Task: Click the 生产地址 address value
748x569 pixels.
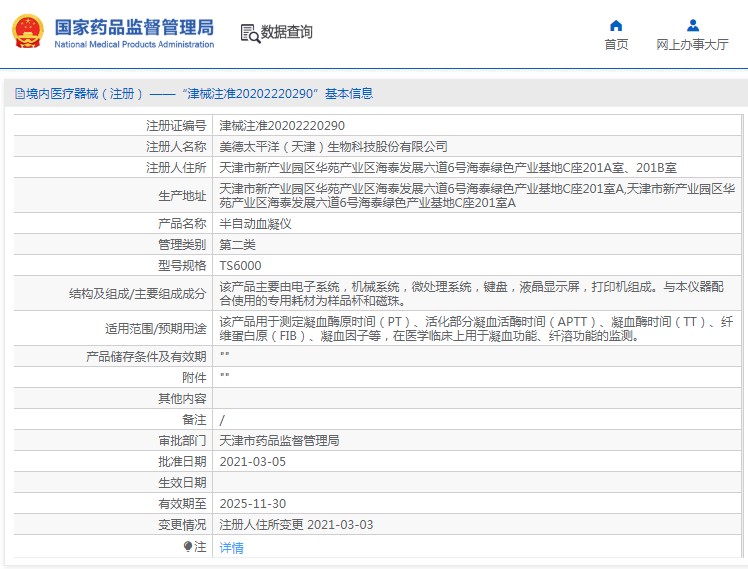Action: tap(477, 196)
